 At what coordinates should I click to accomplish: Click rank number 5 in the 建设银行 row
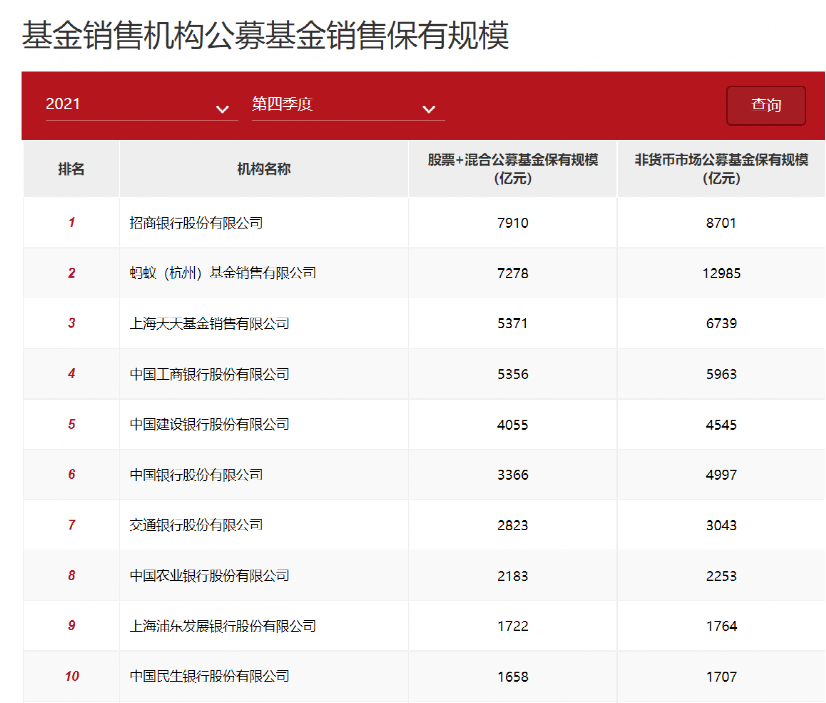point(72,424)
